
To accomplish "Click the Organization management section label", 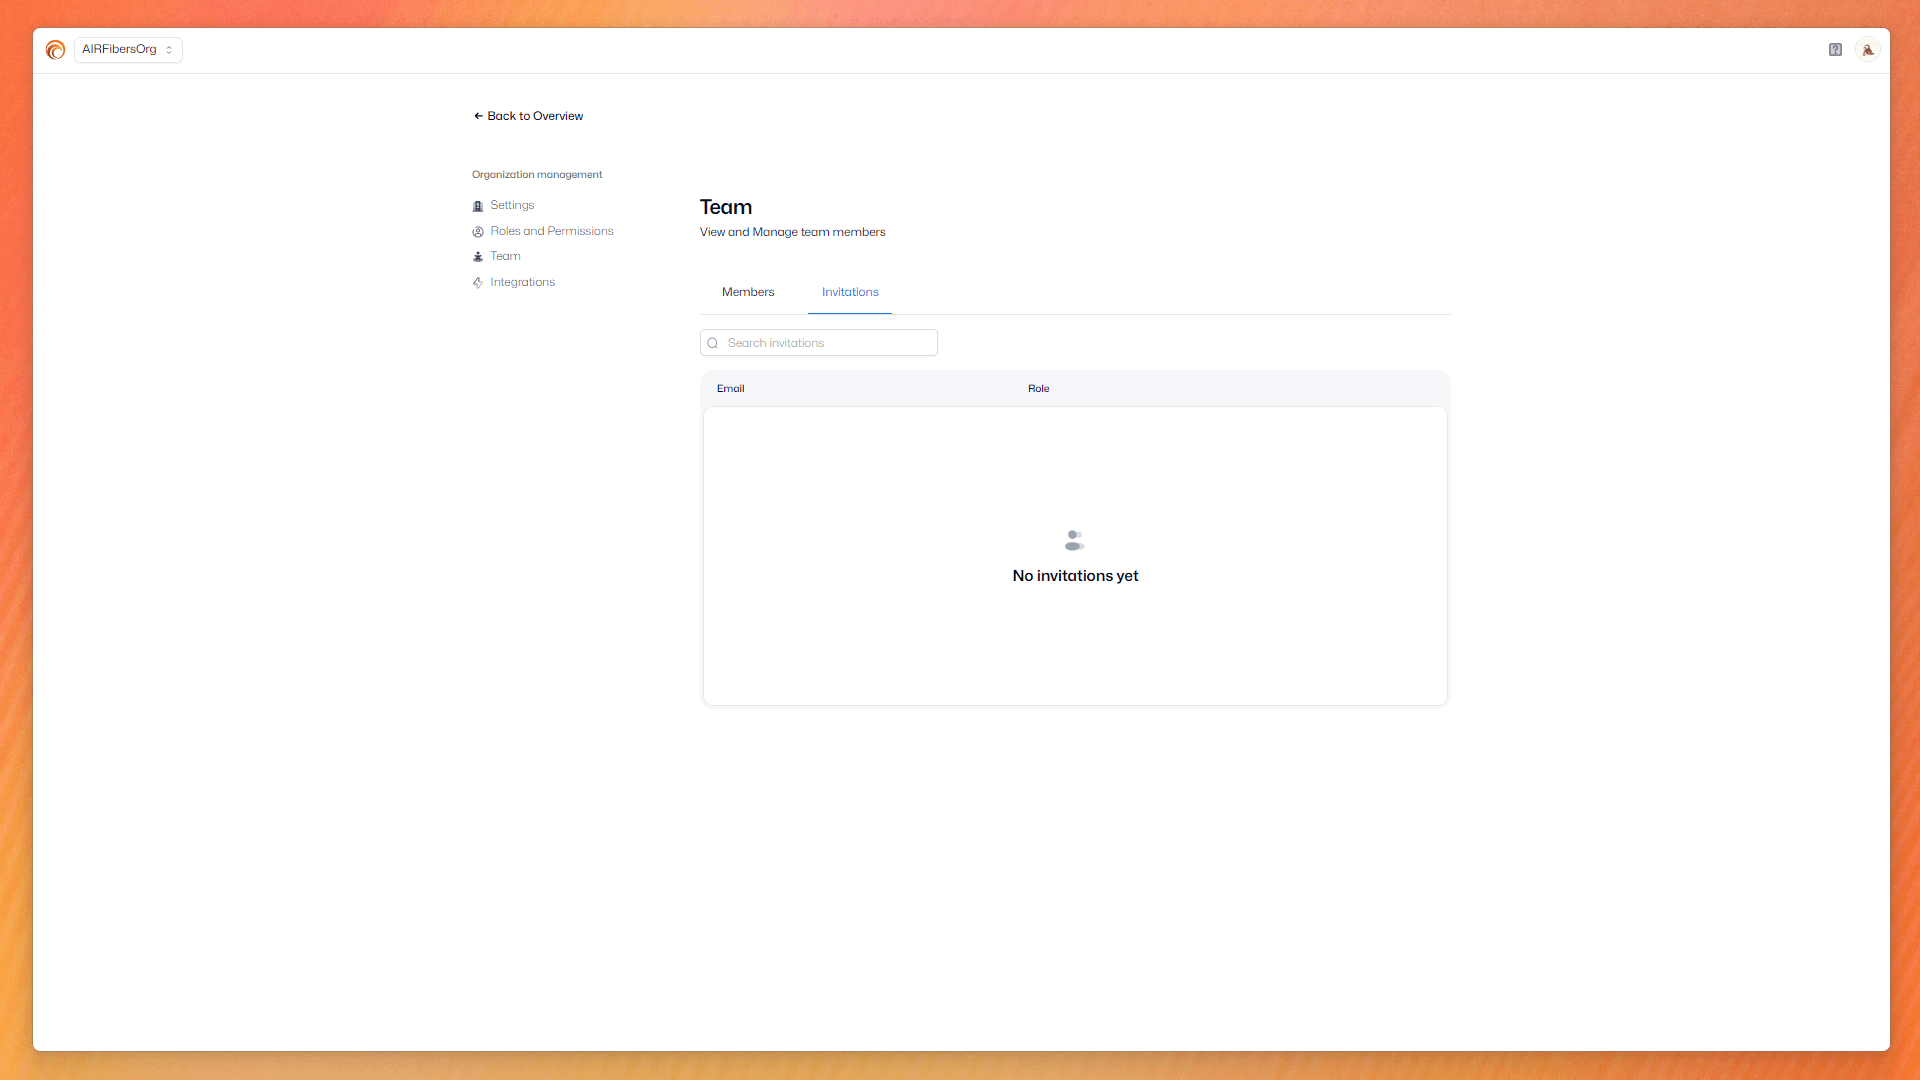I will [537, 175].
